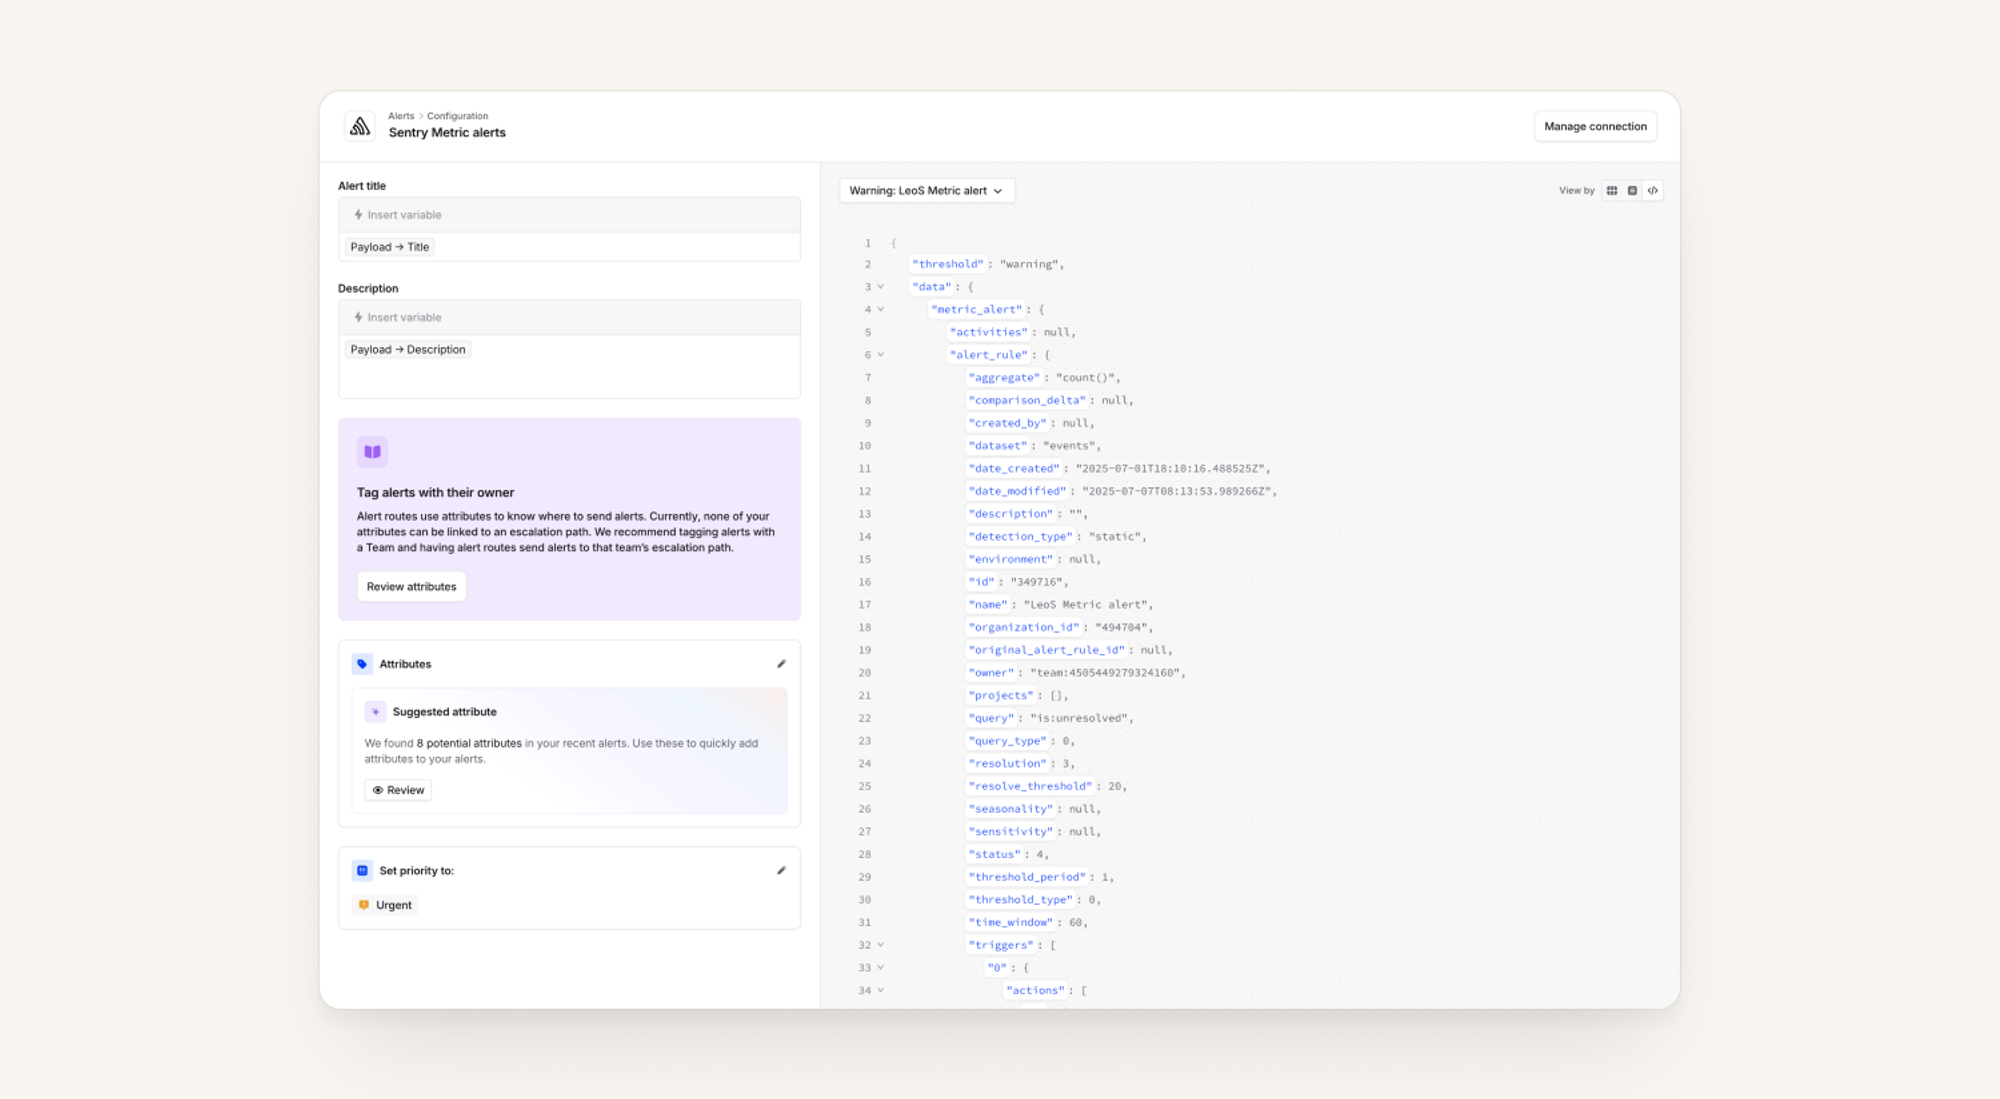
Task: Click the Manage connection button
Action: coord(1595,127)
